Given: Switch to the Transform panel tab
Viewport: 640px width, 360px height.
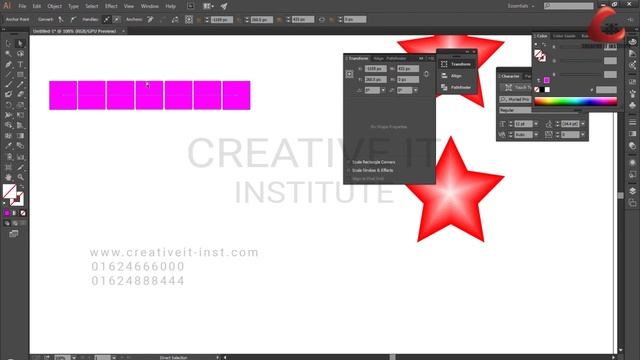Looking at the screenshot, I should click(358, 58).
